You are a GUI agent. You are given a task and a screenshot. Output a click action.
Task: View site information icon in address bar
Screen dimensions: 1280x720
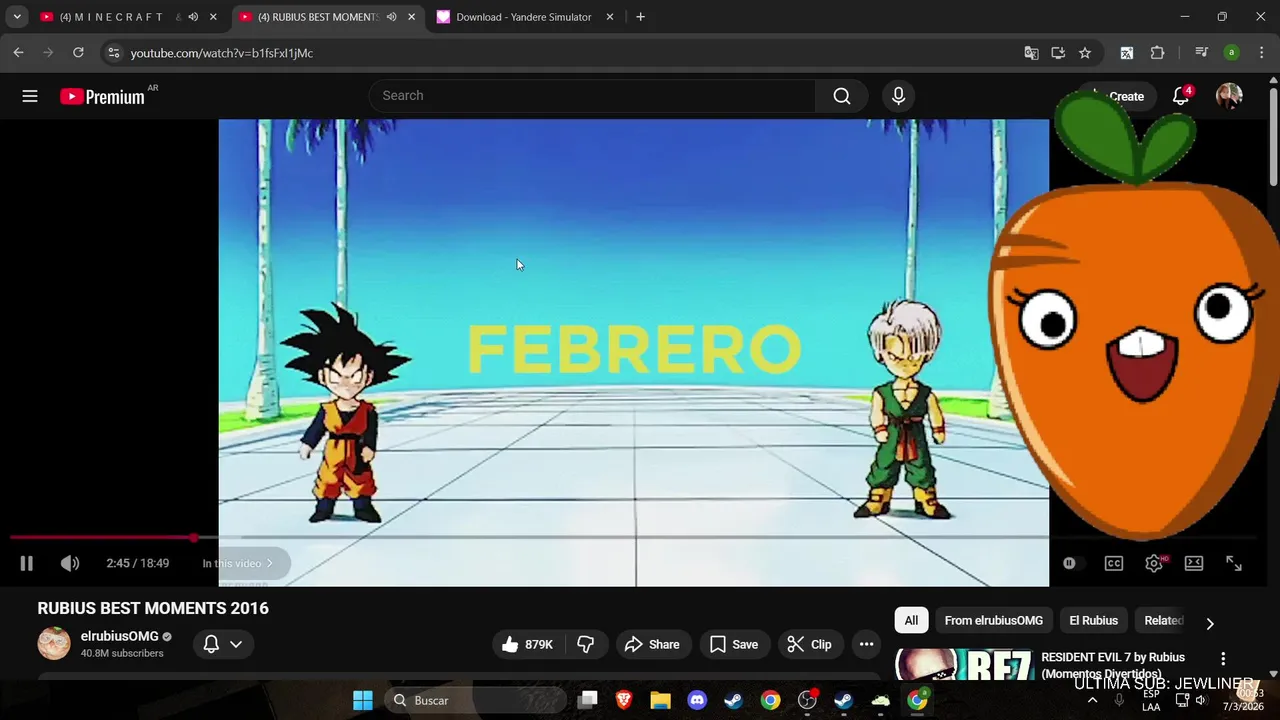[x=114, y=53]
